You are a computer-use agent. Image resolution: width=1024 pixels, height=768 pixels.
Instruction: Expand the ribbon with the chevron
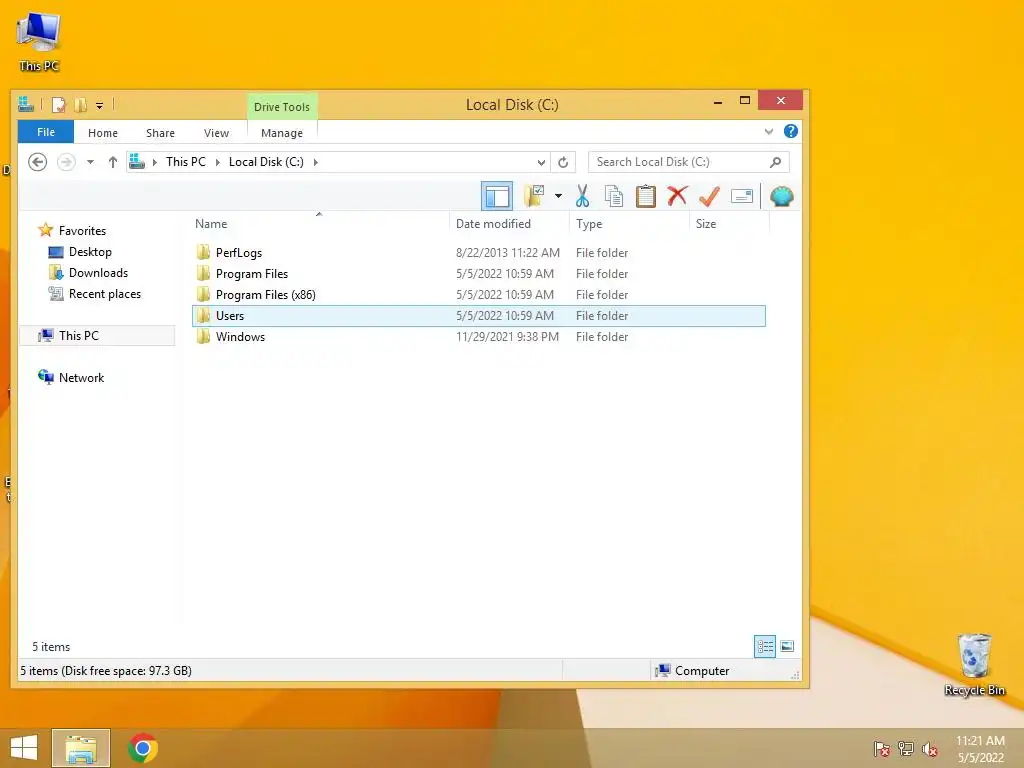click(x=769, y=131)
